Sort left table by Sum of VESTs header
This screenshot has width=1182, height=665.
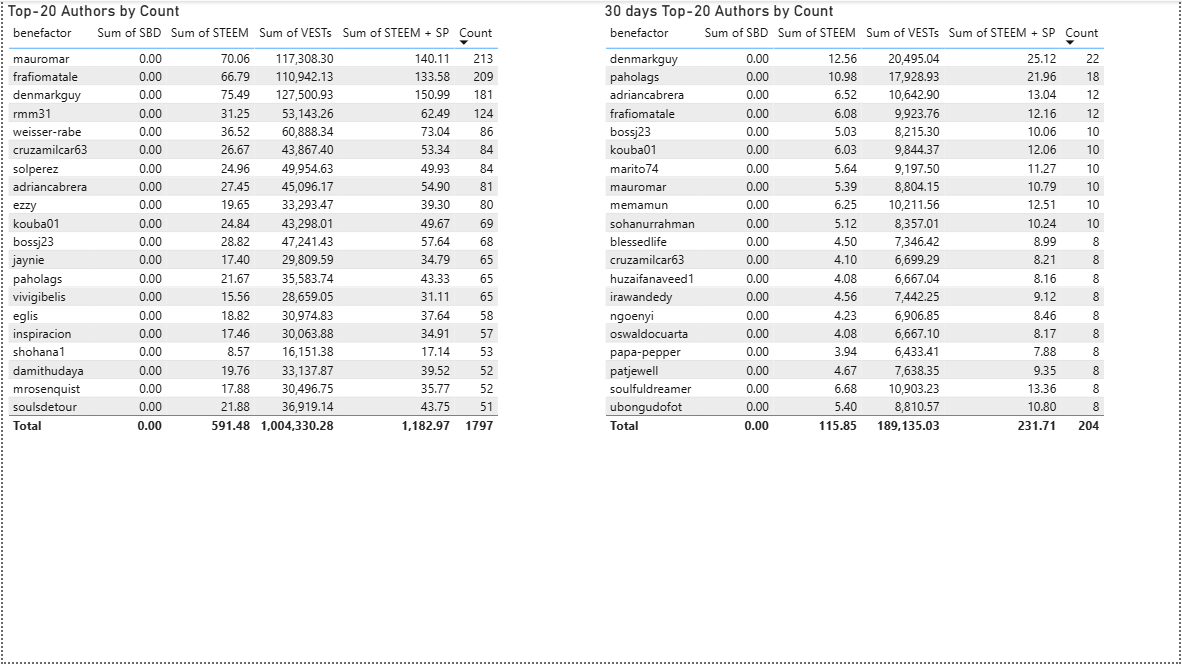(x=296, y=33)
